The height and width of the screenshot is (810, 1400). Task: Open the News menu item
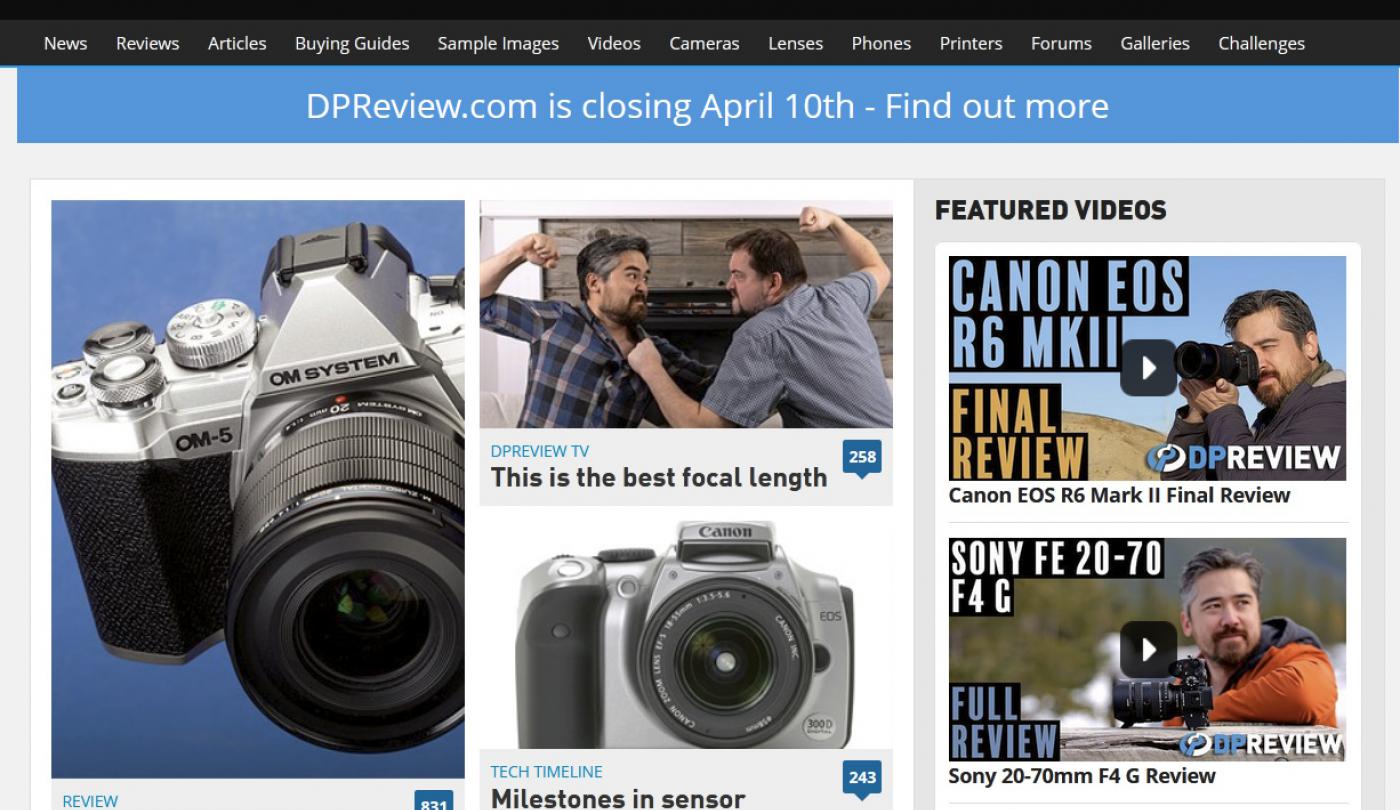click(x=65, y=43)
